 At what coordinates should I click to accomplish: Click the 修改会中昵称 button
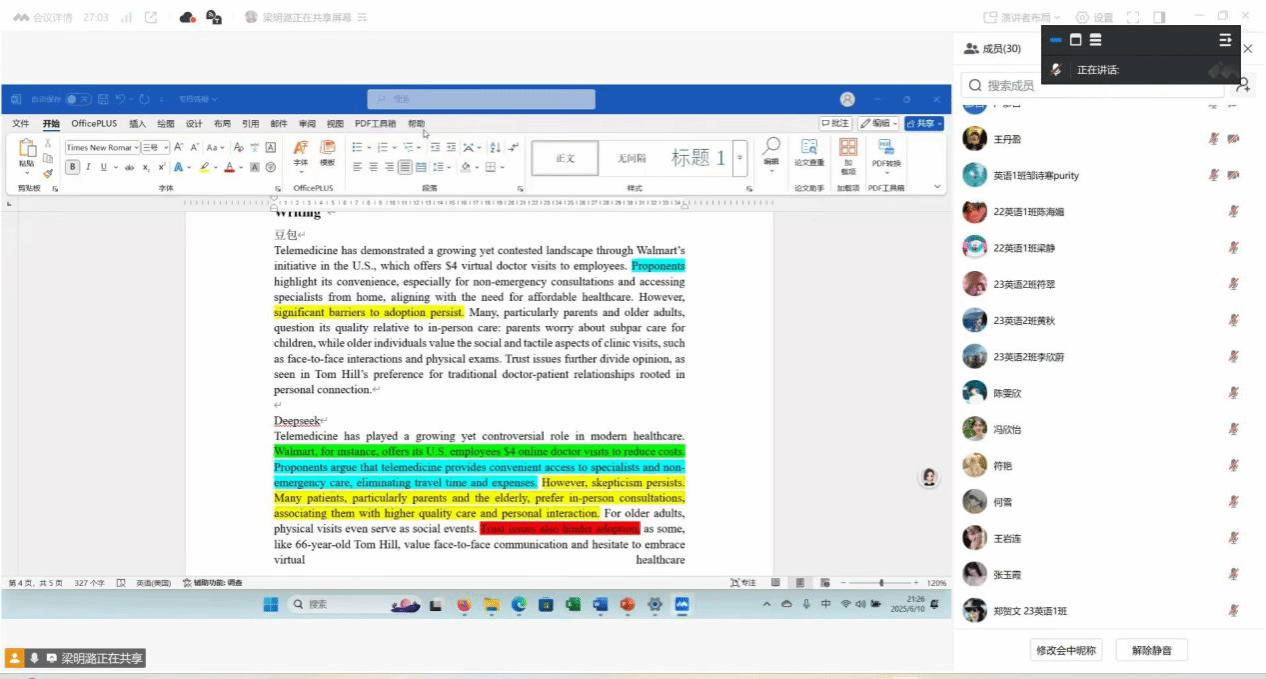(1066, 650)
